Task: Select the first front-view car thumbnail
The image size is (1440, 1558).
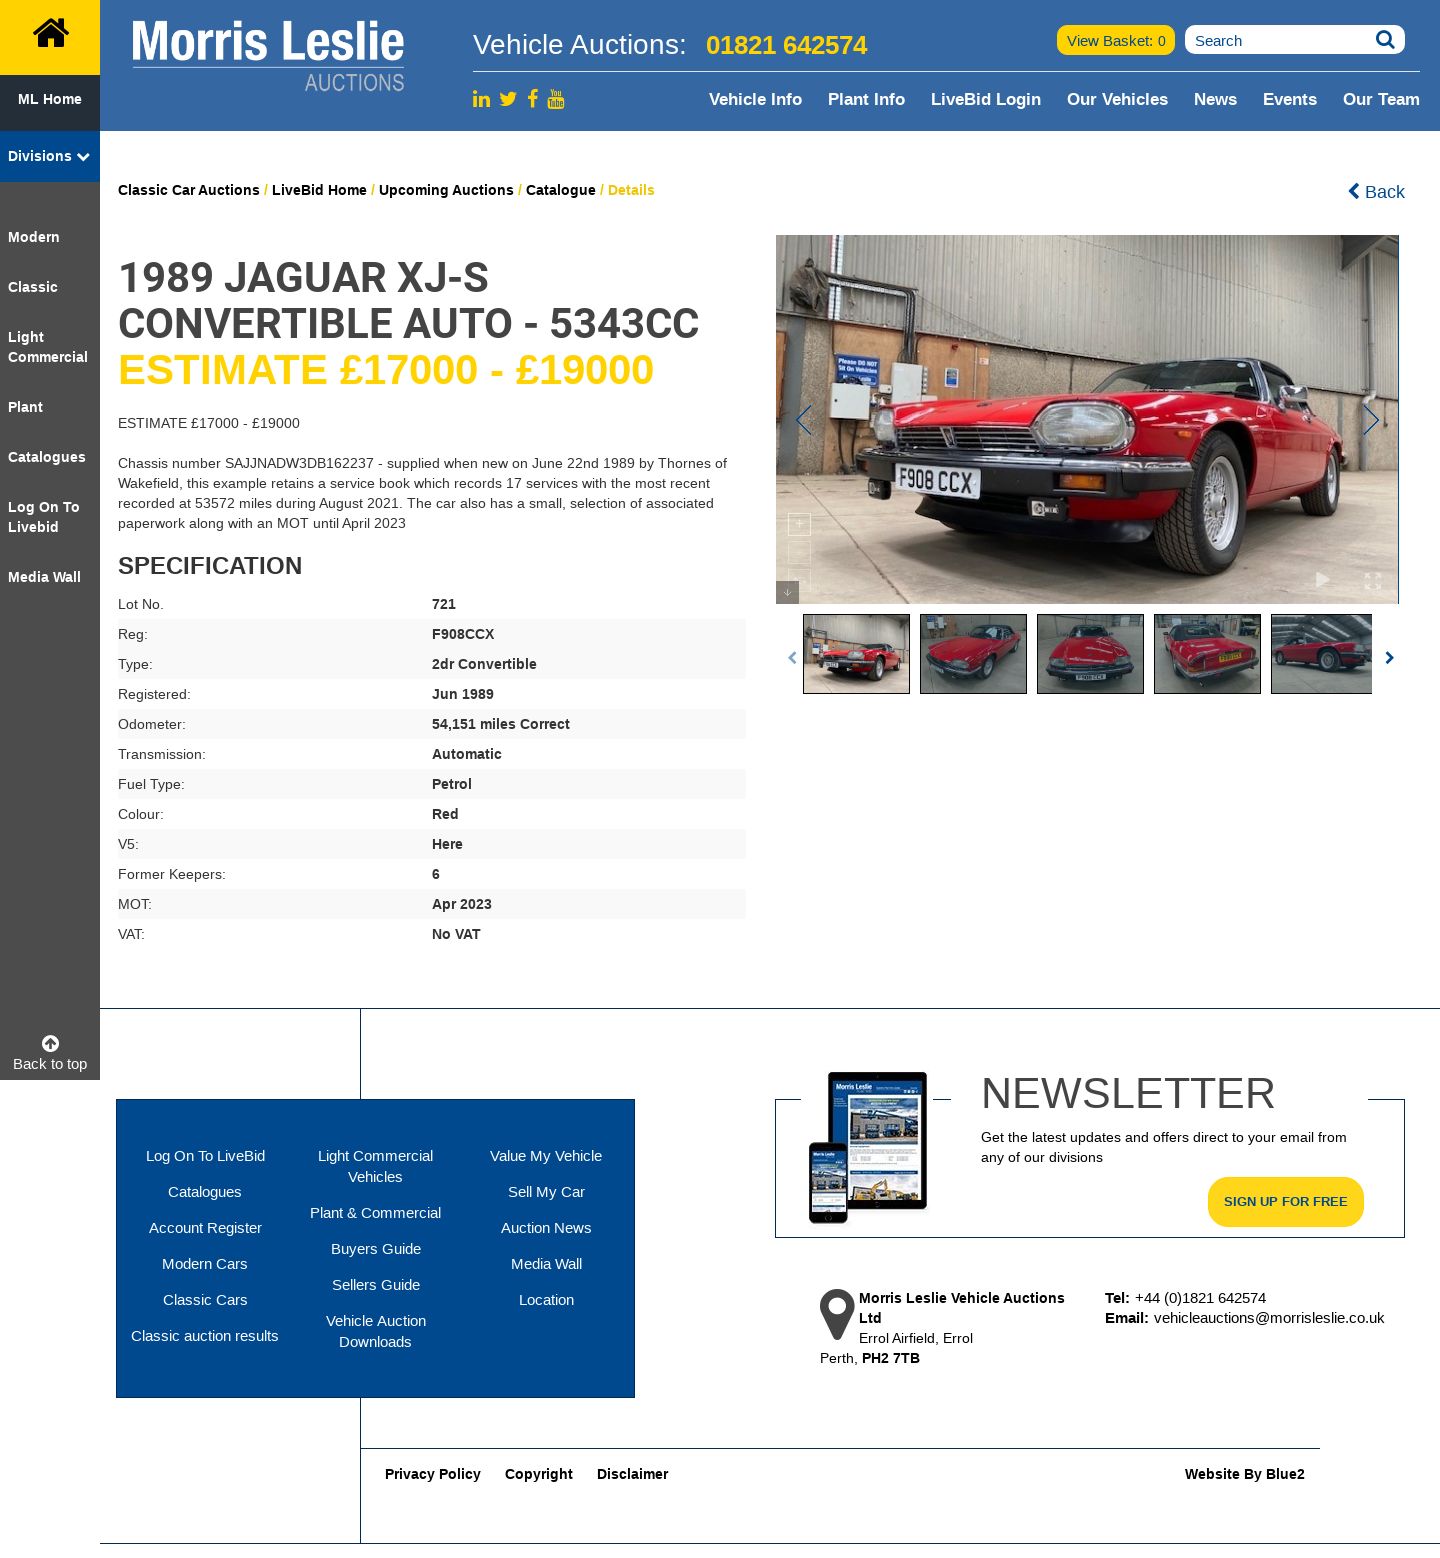Action: click(856, 654)
